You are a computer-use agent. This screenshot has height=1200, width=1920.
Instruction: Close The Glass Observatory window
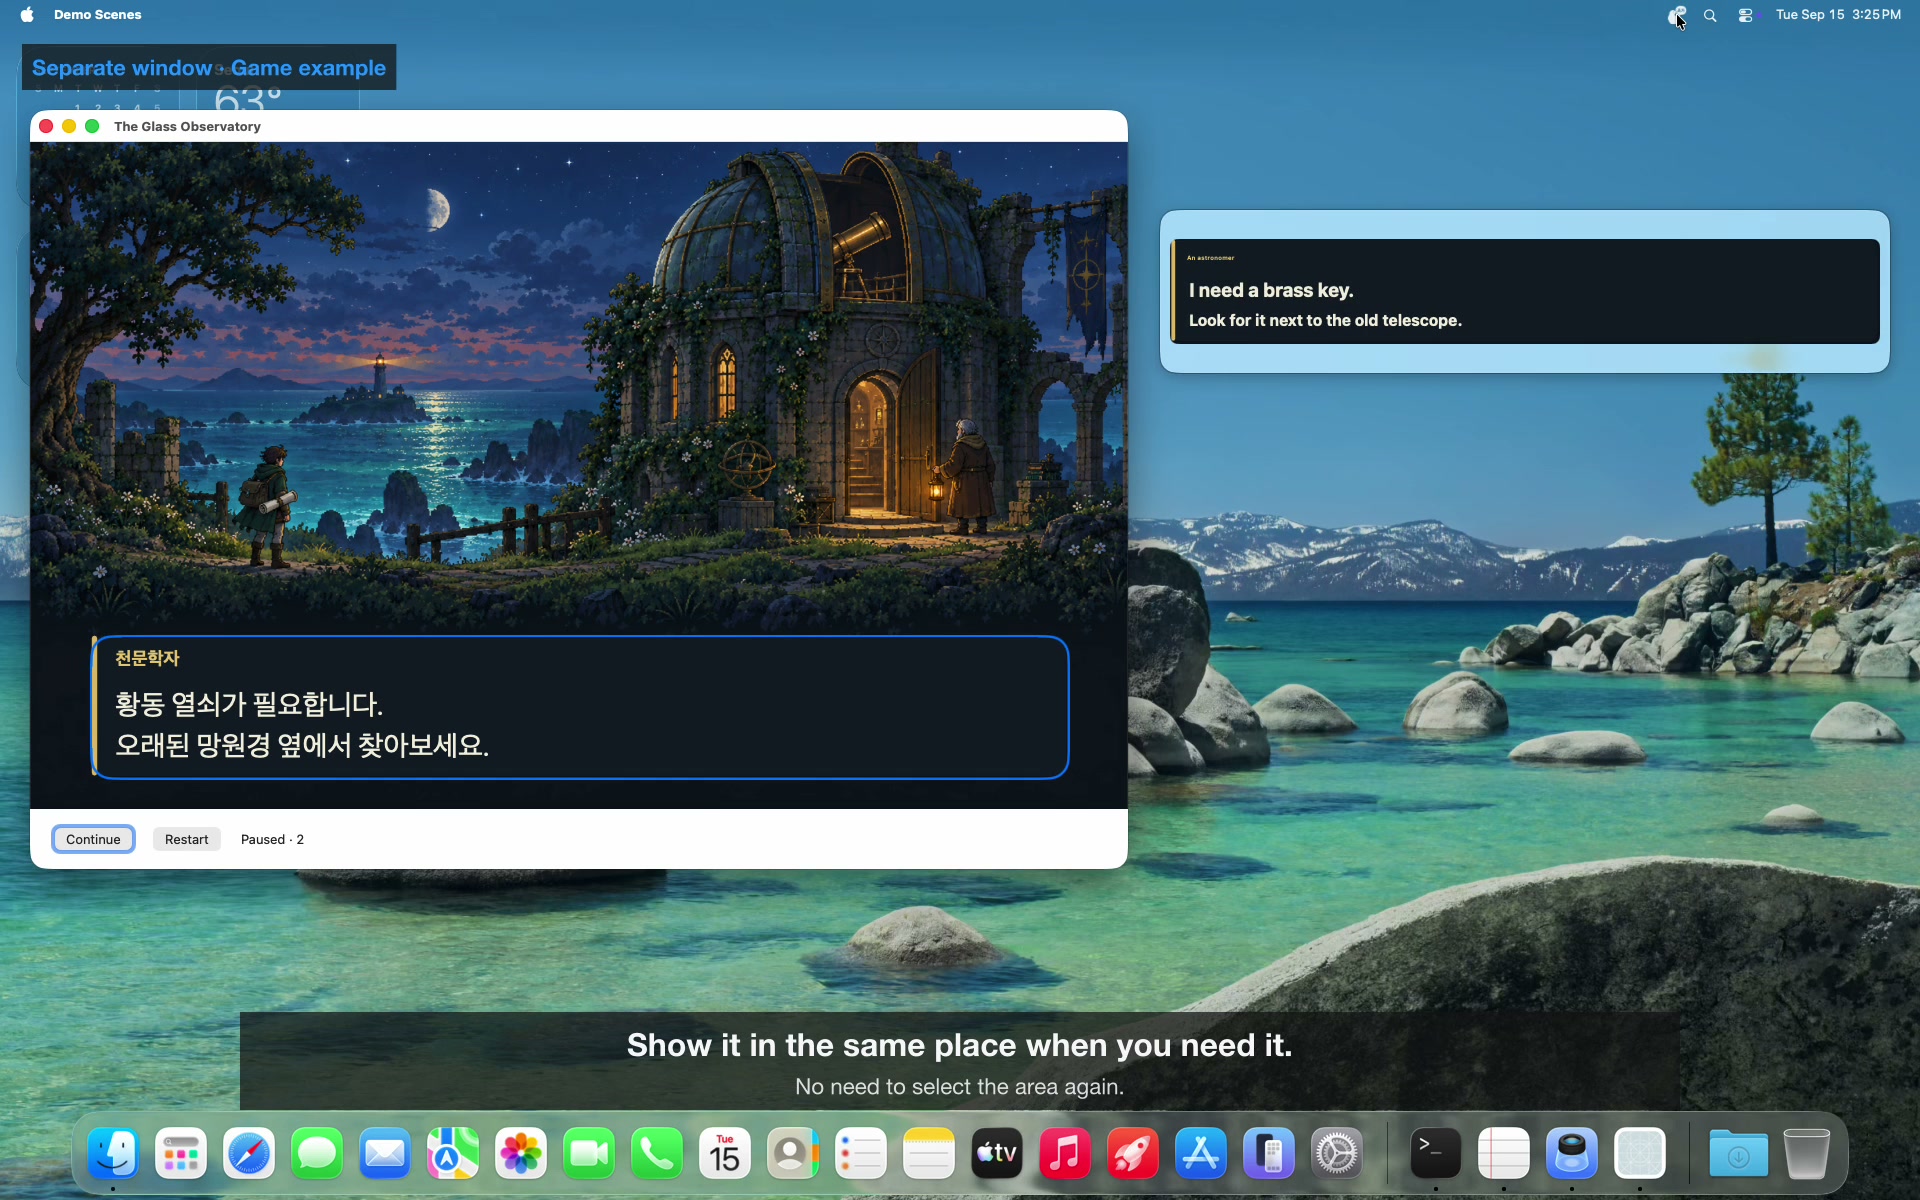pos(46,126)
